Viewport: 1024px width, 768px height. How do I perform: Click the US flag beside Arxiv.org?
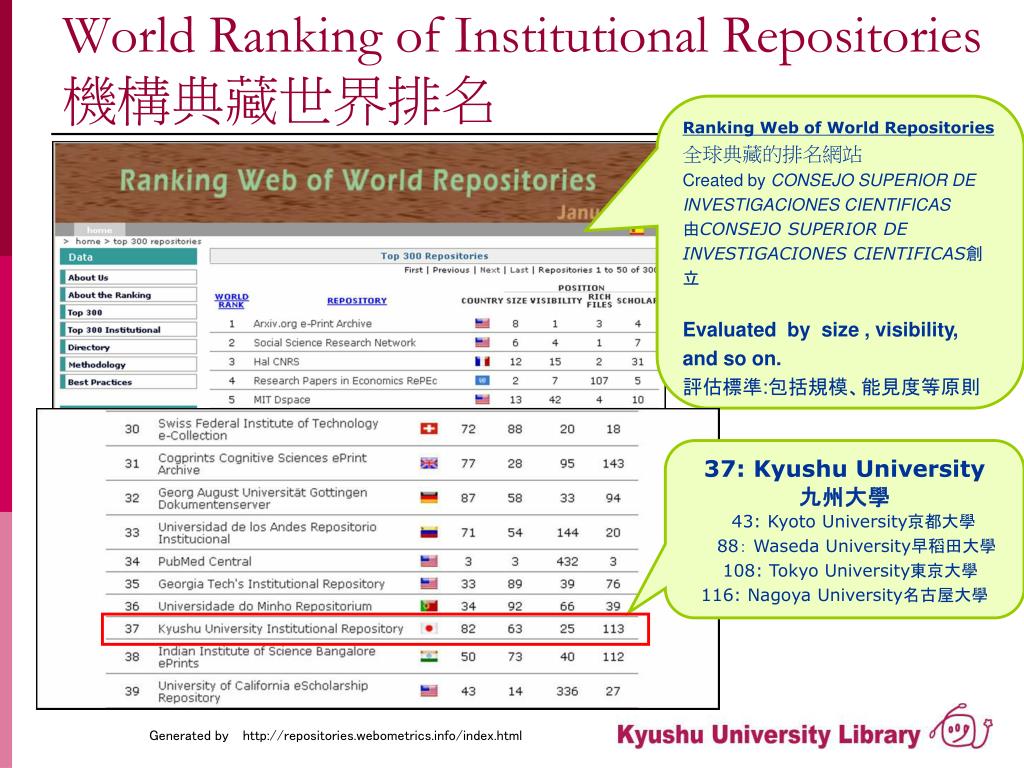coord(482,323)
